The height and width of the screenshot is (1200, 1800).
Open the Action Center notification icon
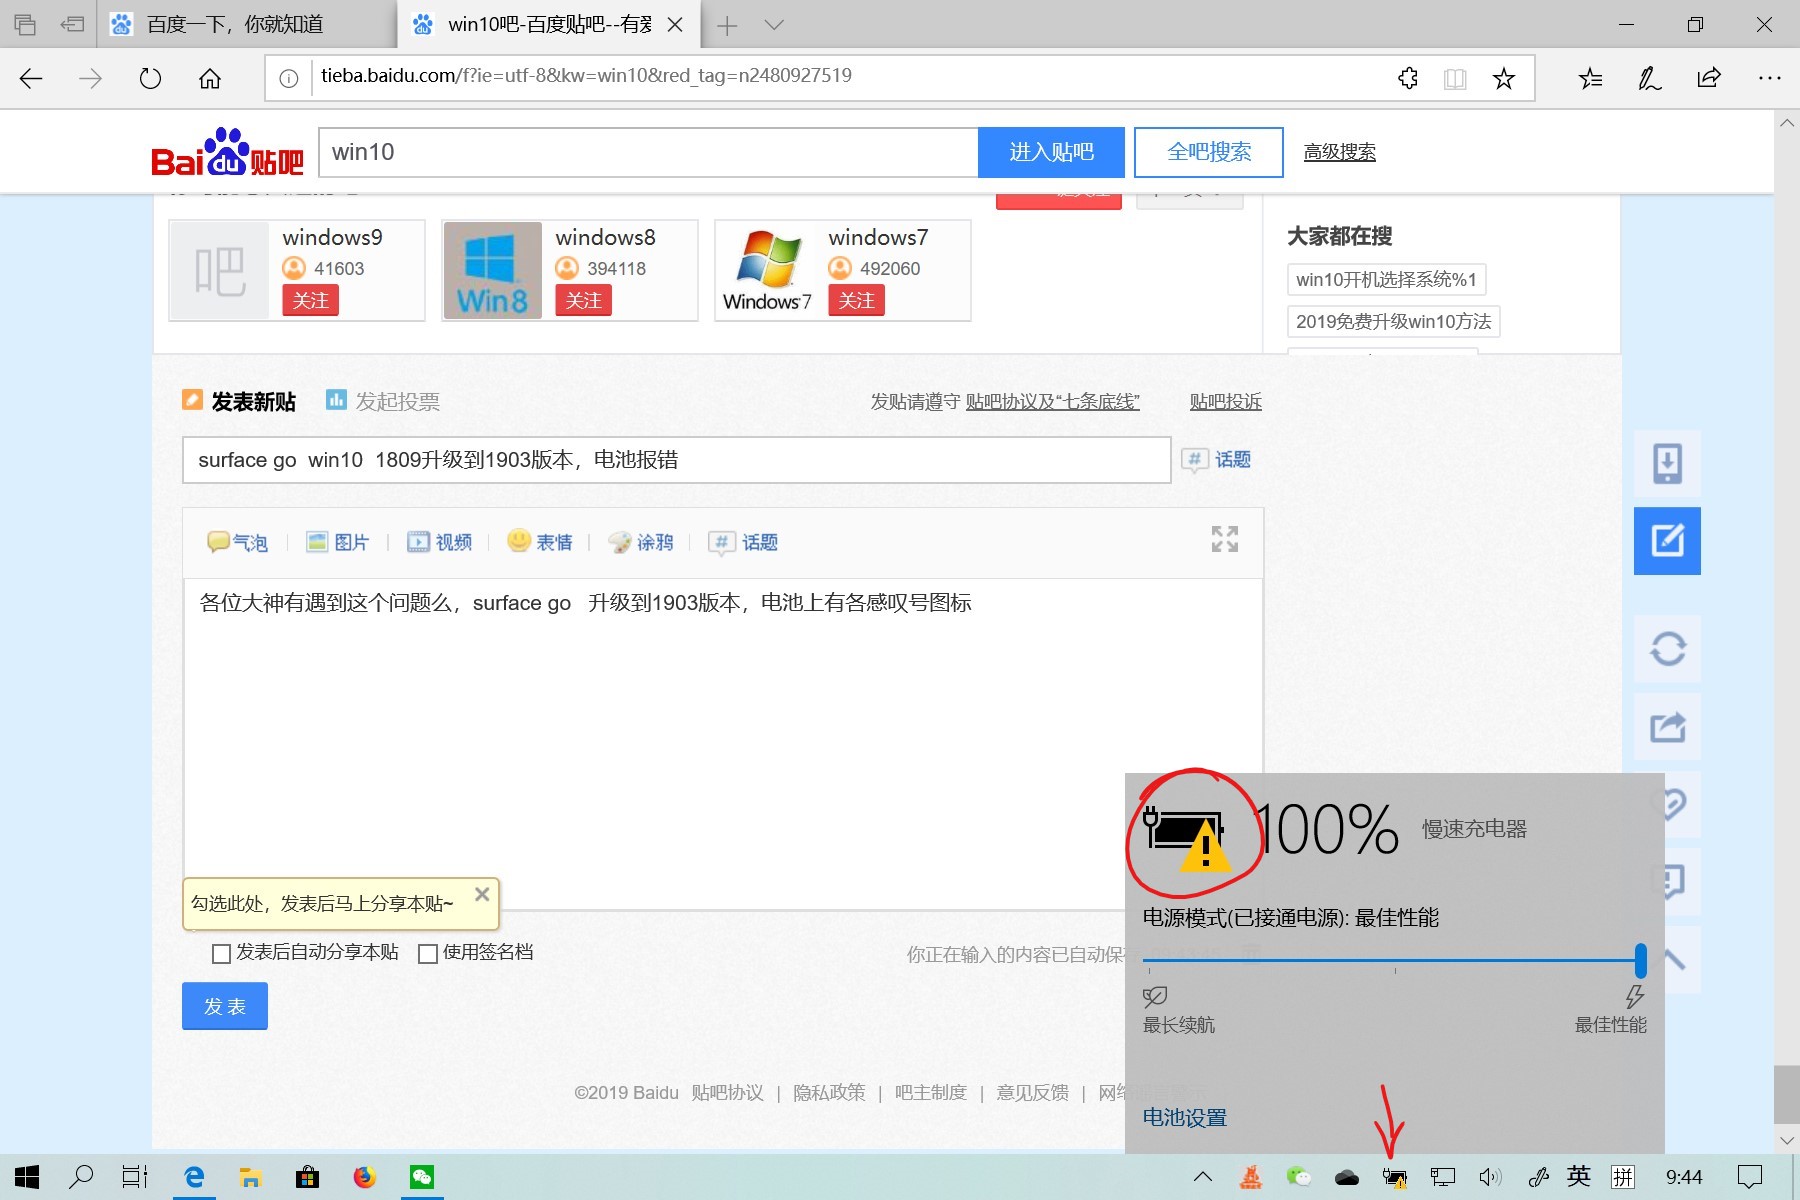pyautogui.click(x=1750, y=1177)
